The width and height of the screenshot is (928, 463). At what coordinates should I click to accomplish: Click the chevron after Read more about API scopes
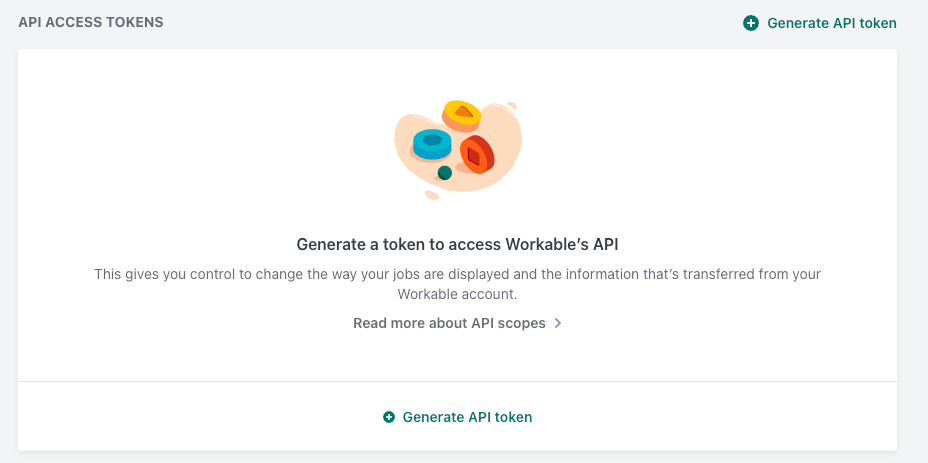point(557,323)
